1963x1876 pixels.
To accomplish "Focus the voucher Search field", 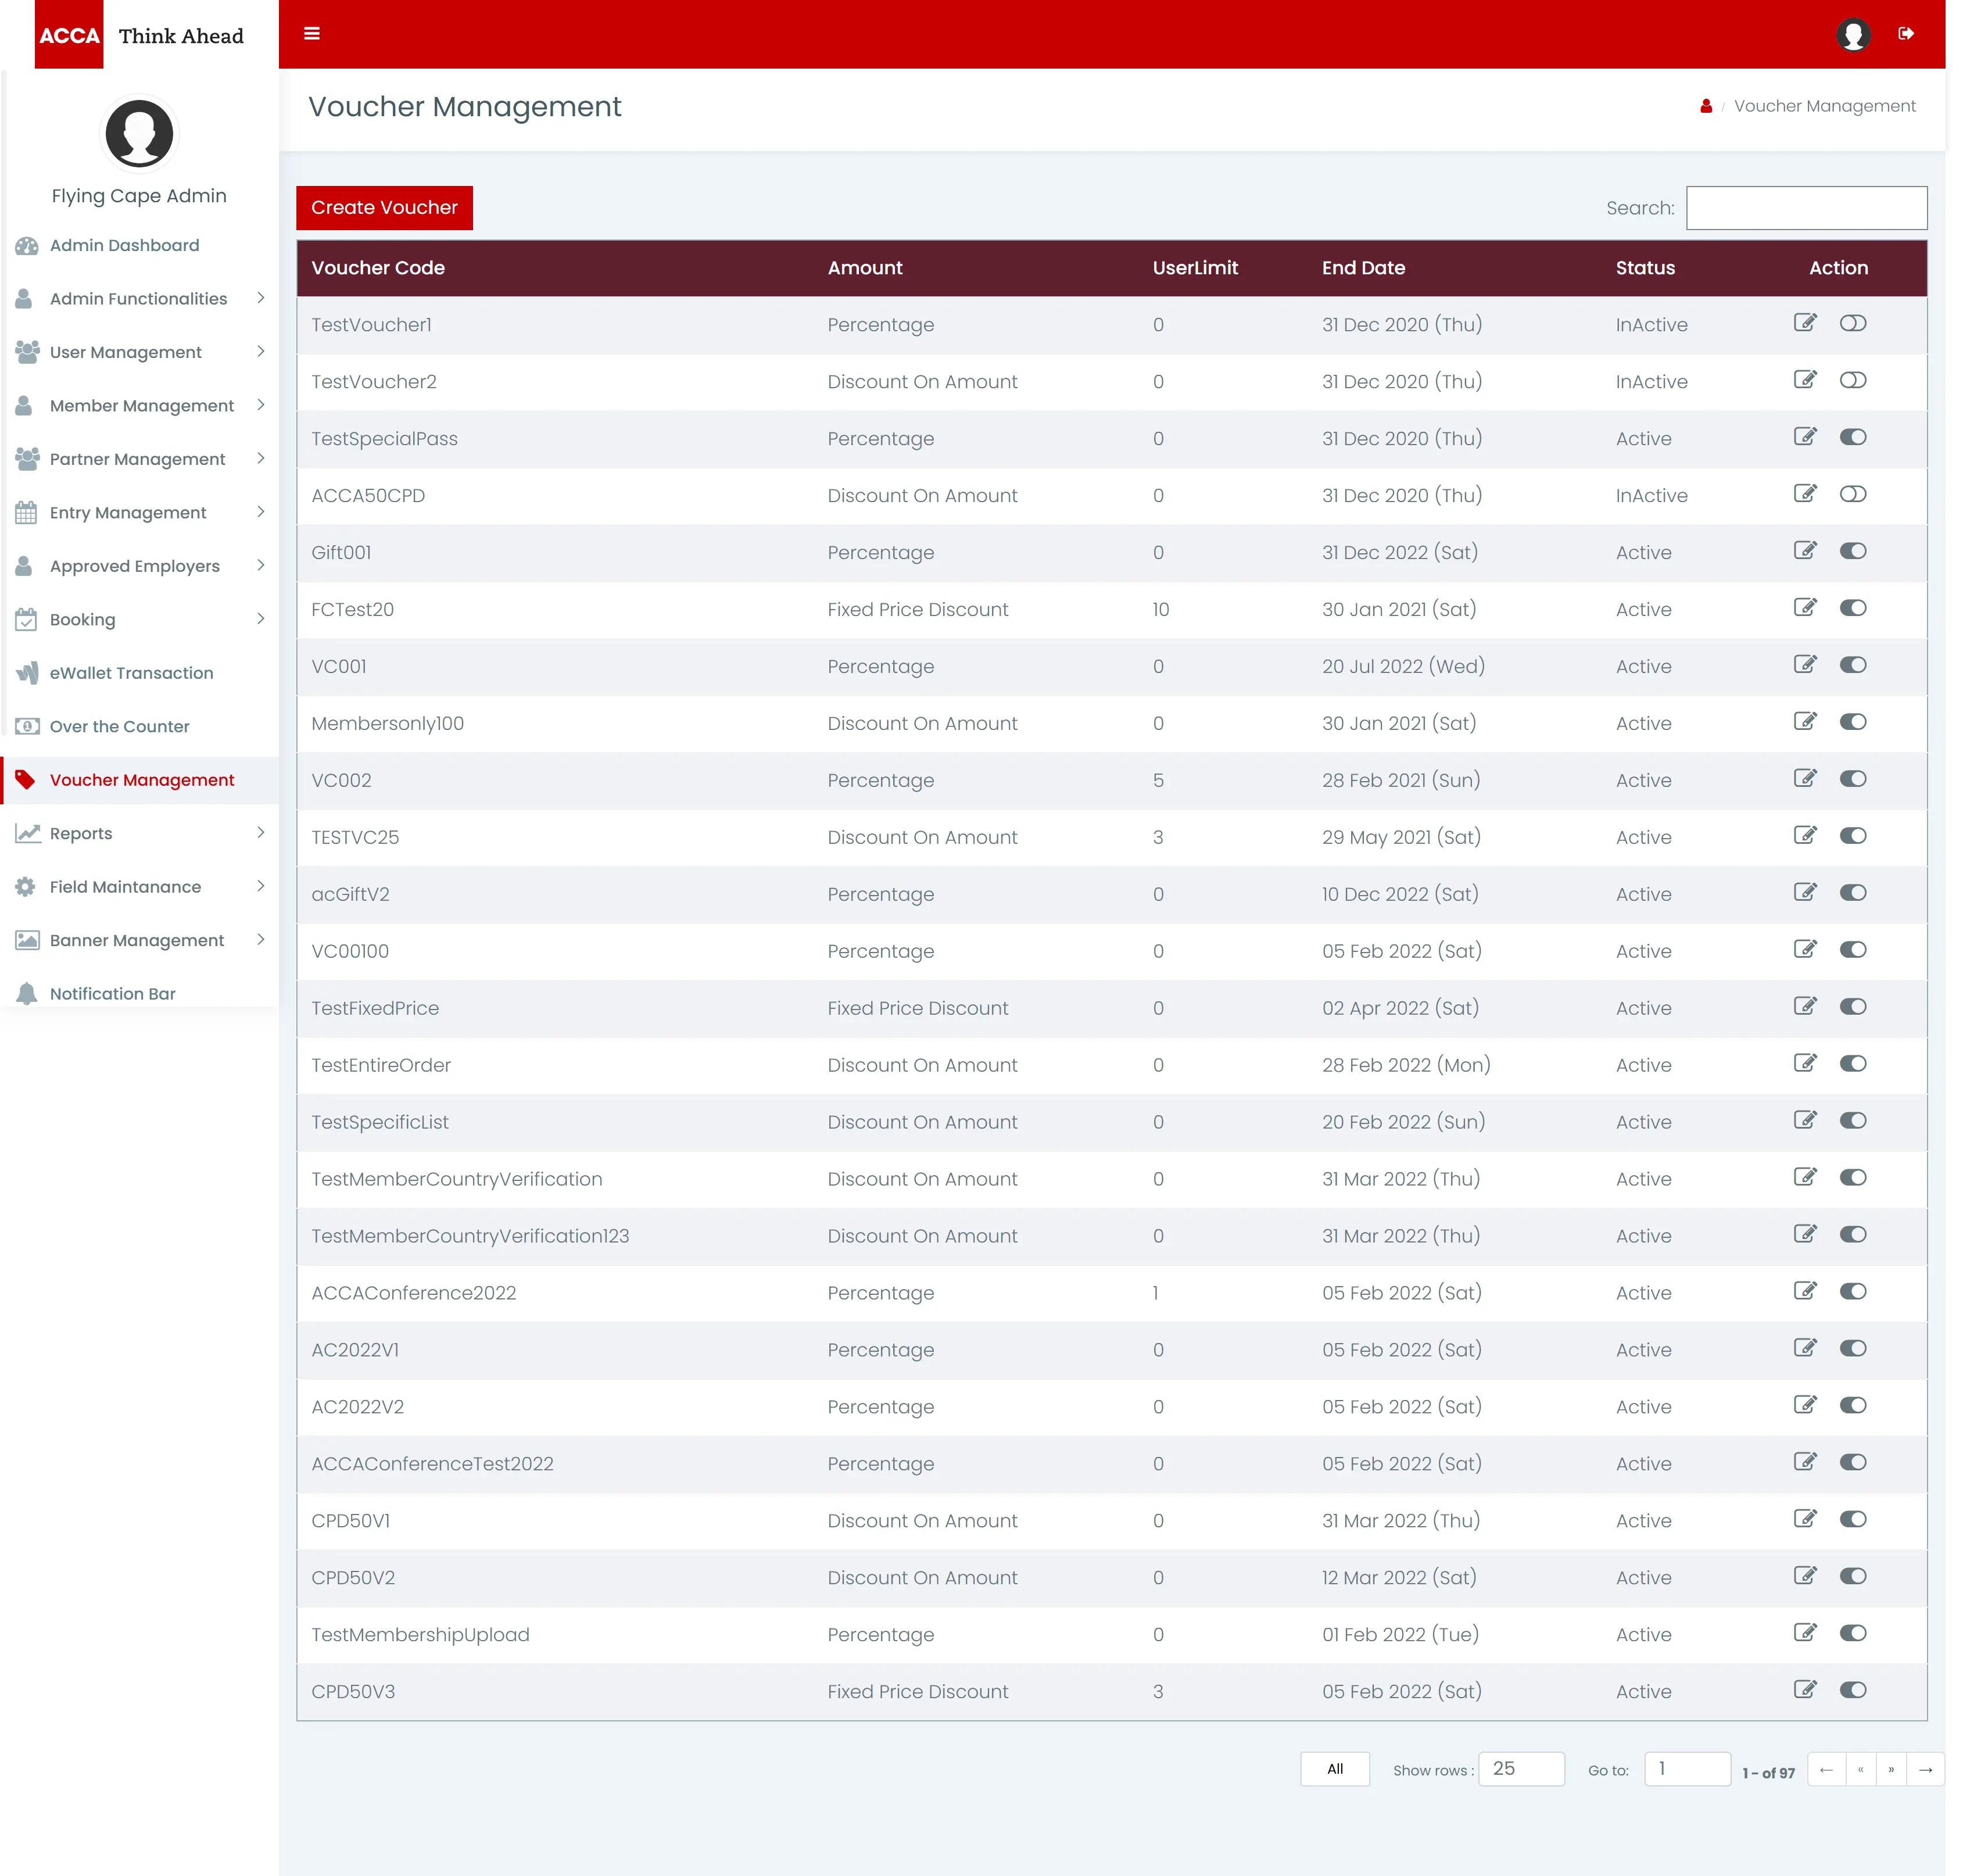I will pos(1806,208).
